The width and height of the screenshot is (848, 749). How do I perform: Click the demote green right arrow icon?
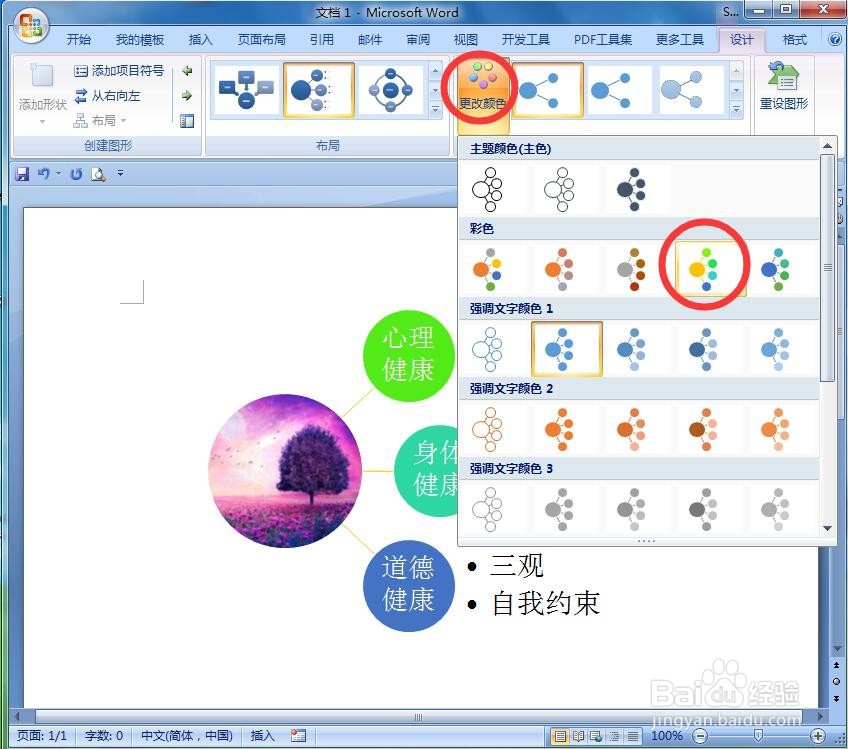(187, 96)
